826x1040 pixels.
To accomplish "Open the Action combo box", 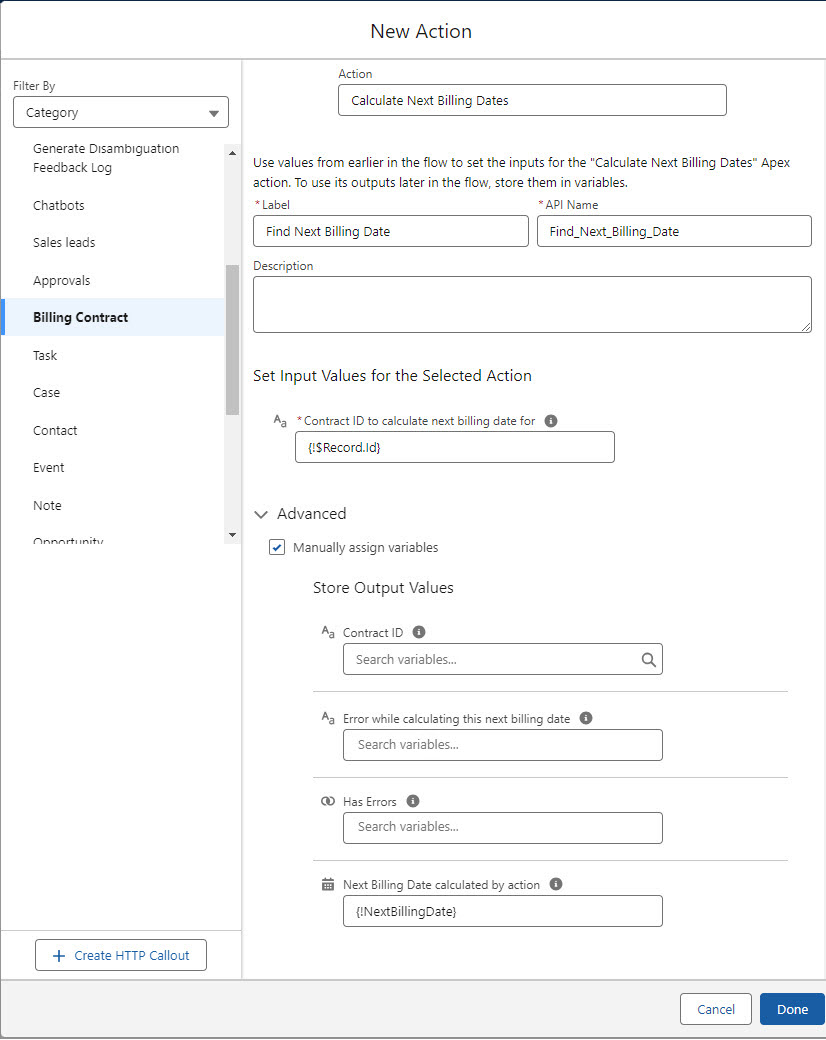I will [532, 101].
